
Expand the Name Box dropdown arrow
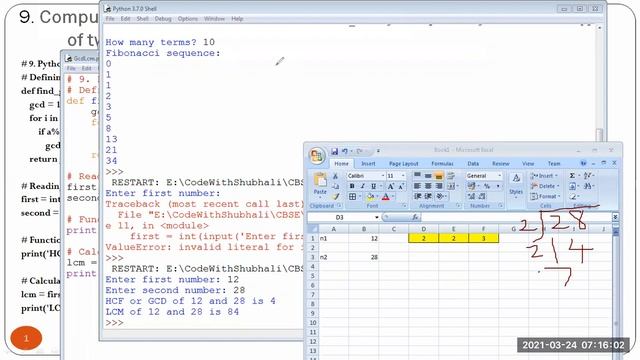[x=376, y=217]
